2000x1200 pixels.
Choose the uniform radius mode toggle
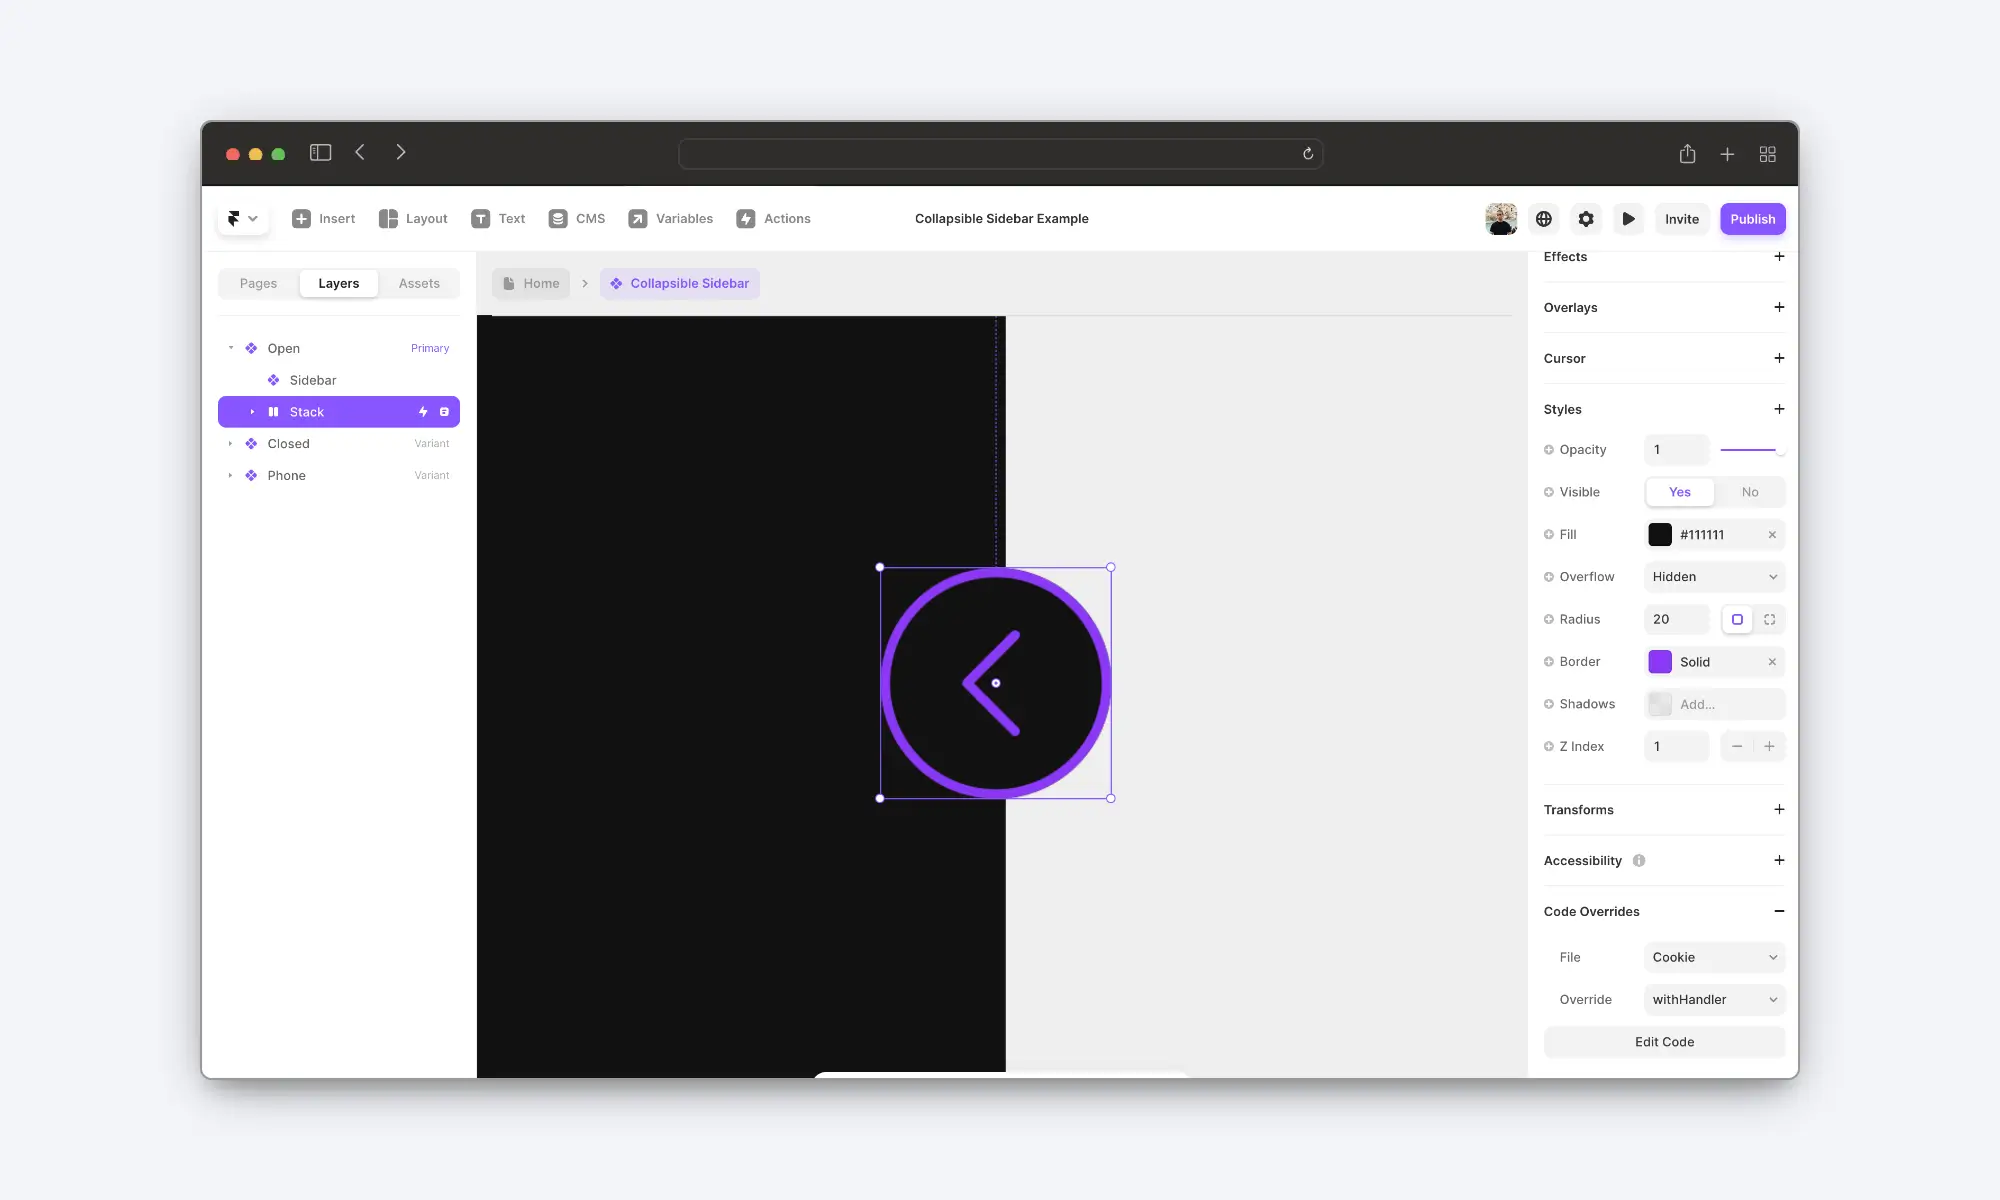(1737, 620)
